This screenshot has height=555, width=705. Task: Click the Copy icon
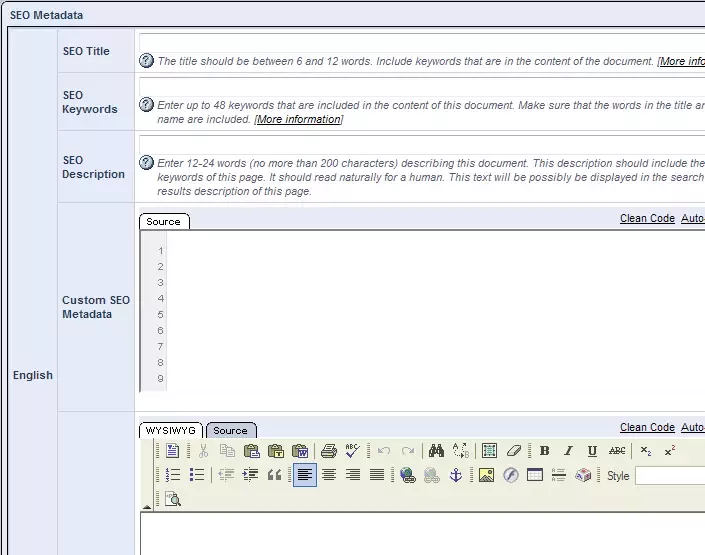(228, 451)
